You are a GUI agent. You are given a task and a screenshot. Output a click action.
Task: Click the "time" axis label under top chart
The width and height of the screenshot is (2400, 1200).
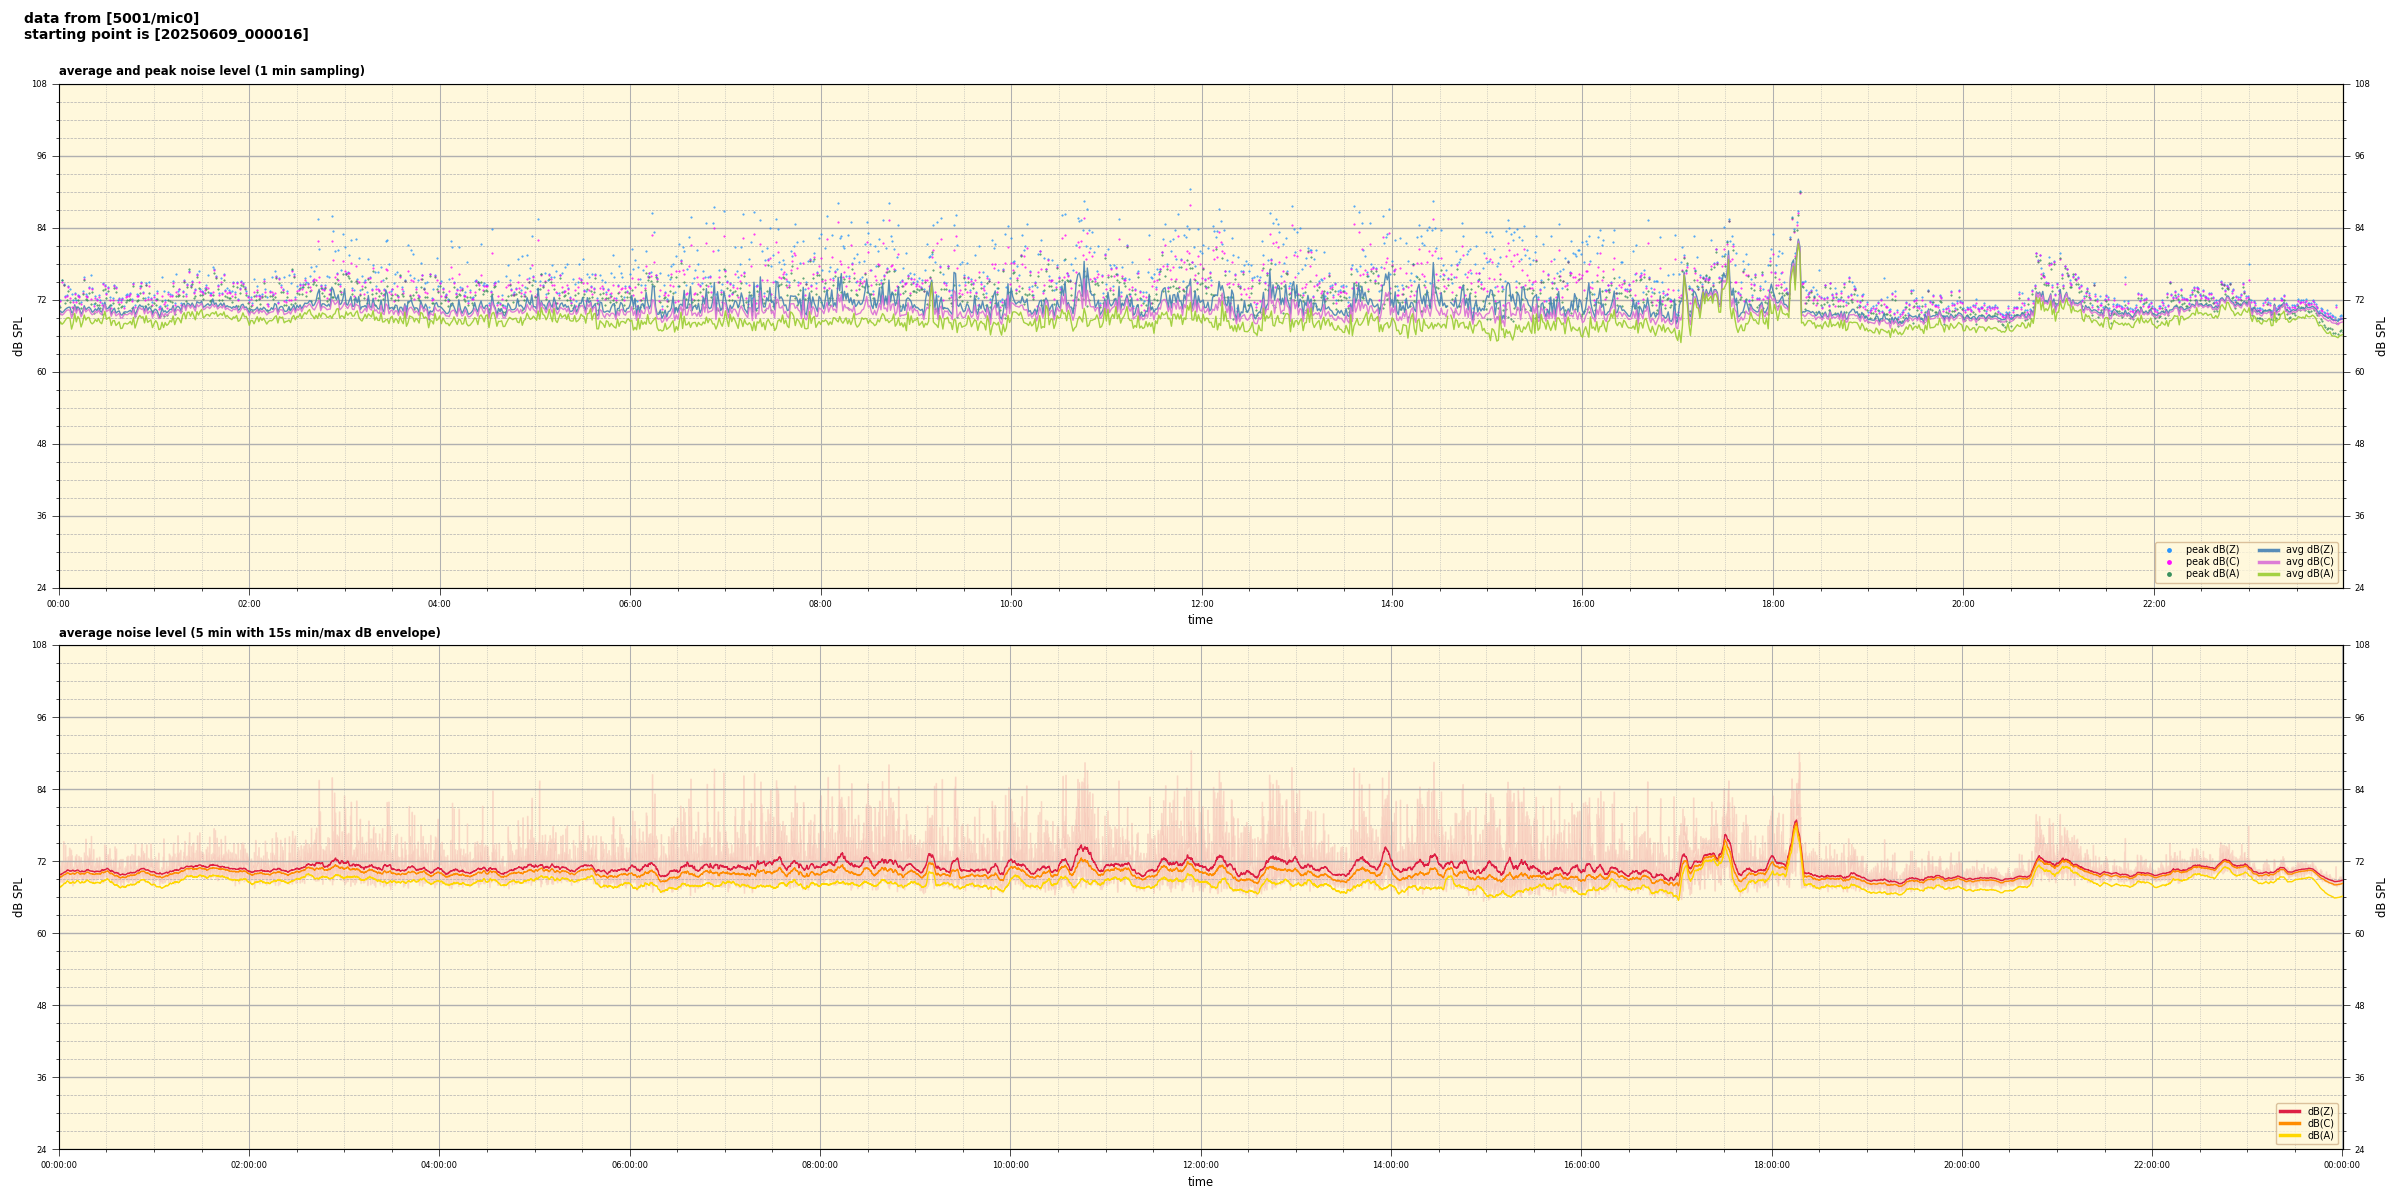pyautogui.click(x=1200, y=620)
